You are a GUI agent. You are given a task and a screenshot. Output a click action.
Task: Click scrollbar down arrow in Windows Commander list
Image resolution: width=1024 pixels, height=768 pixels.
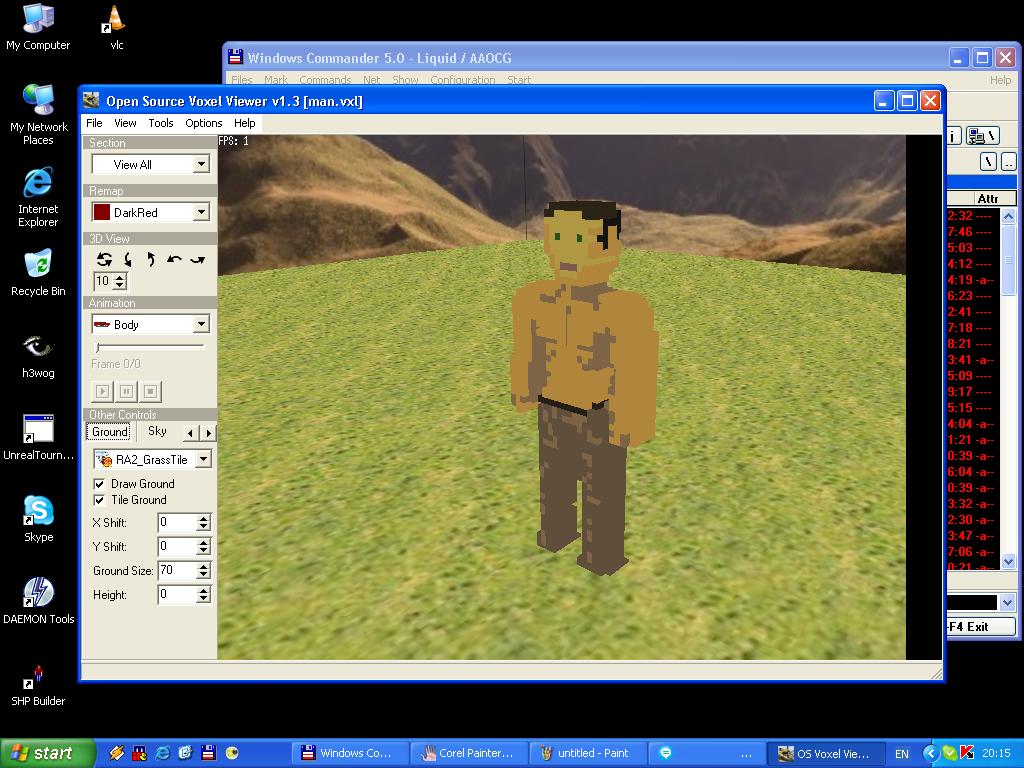[x=1008, y=561]
